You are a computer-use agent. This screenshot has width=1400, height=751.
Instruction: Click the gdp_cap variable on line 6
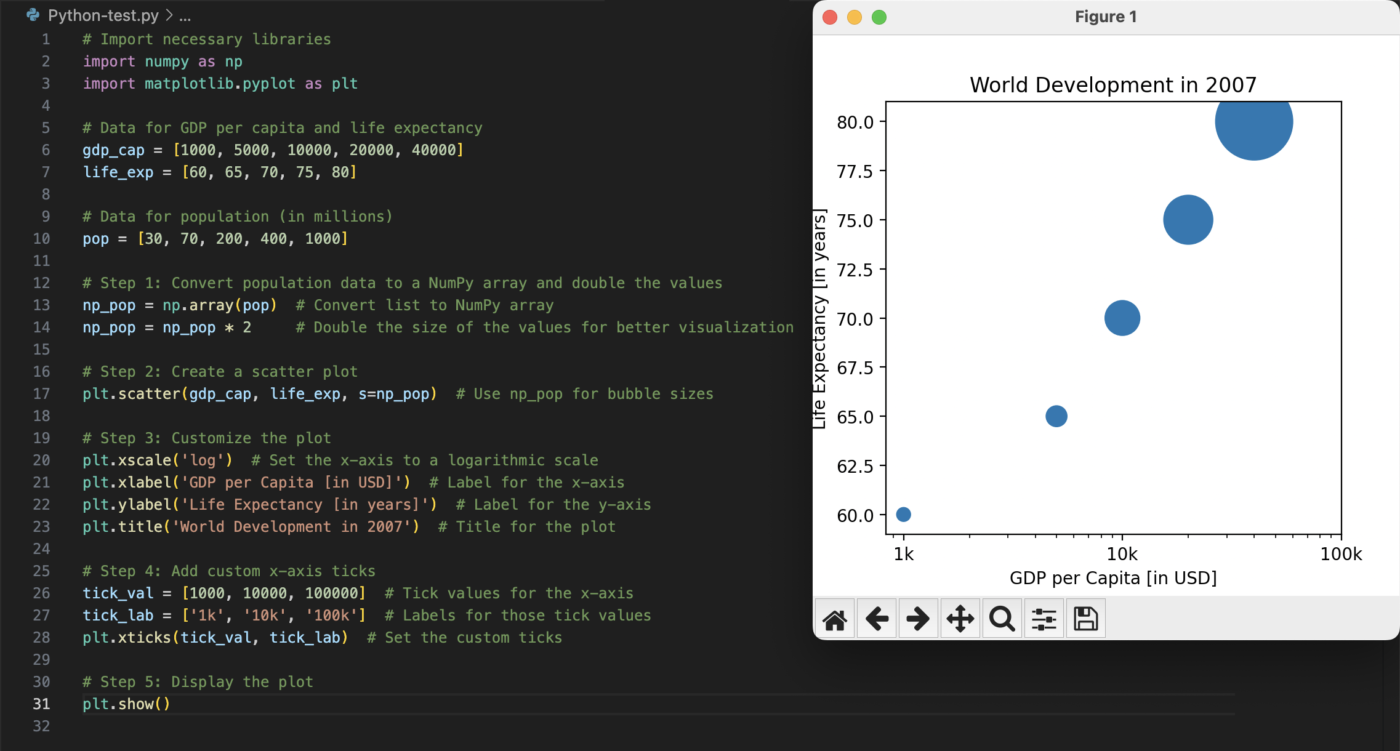pos(113,150)
